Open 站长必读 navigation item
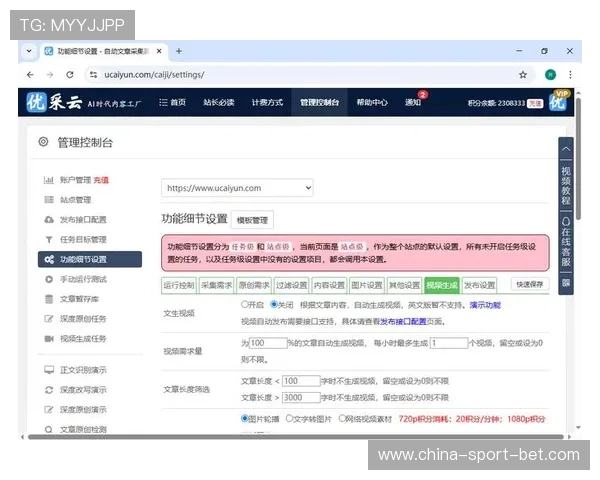This screenshot has width=600, height=480. pyautogui.click(x=218, y=102)
